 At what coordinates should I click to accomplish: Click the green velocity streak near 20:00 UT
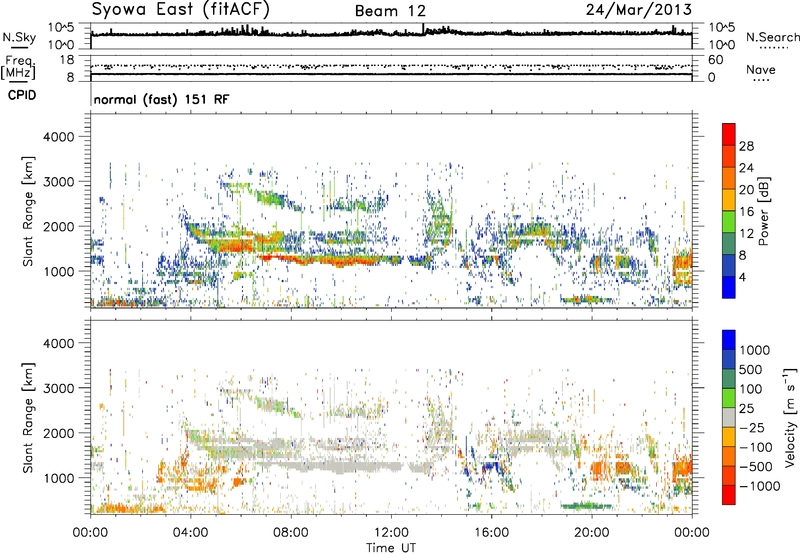[587, 506]
